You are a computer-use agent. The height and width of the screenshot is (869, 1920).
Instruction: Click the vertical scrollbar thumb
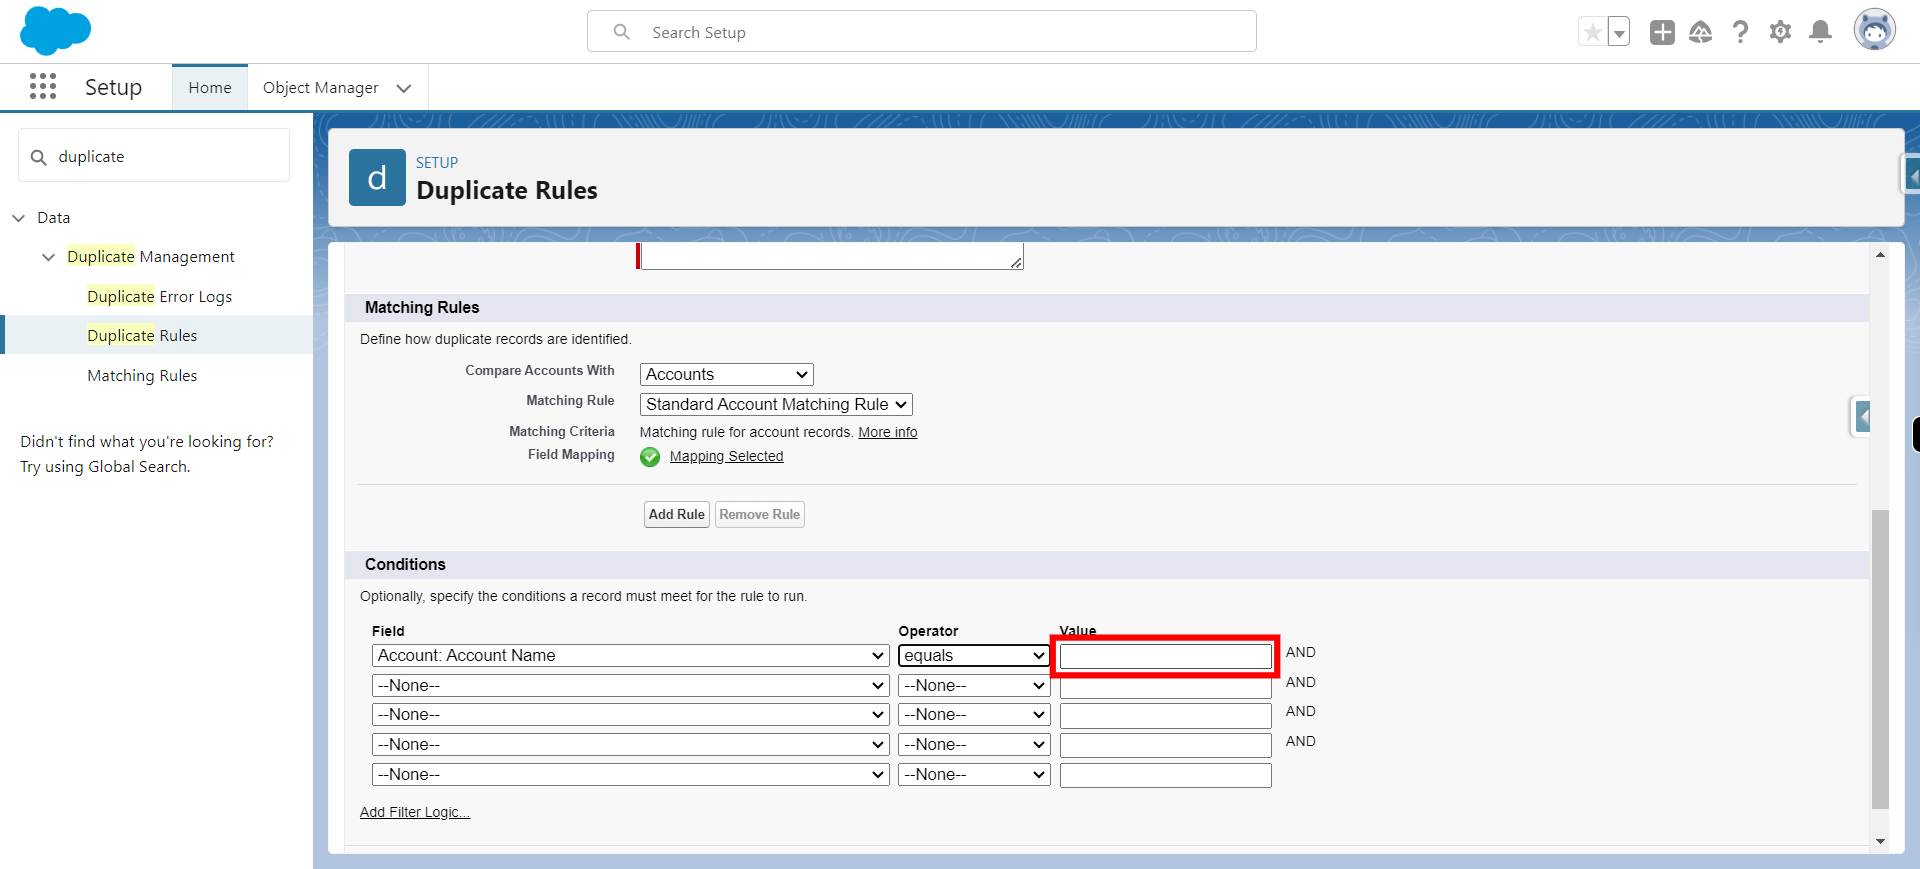tap(1880, 659)
